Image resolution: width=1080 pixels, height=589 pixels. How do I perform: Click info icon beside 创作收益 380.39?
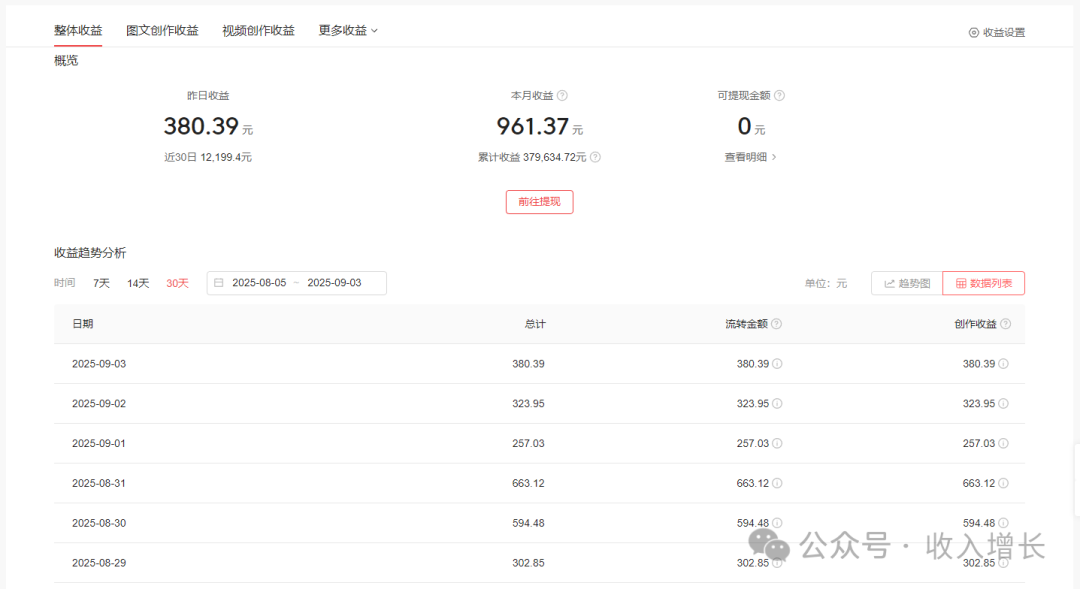1004,364
